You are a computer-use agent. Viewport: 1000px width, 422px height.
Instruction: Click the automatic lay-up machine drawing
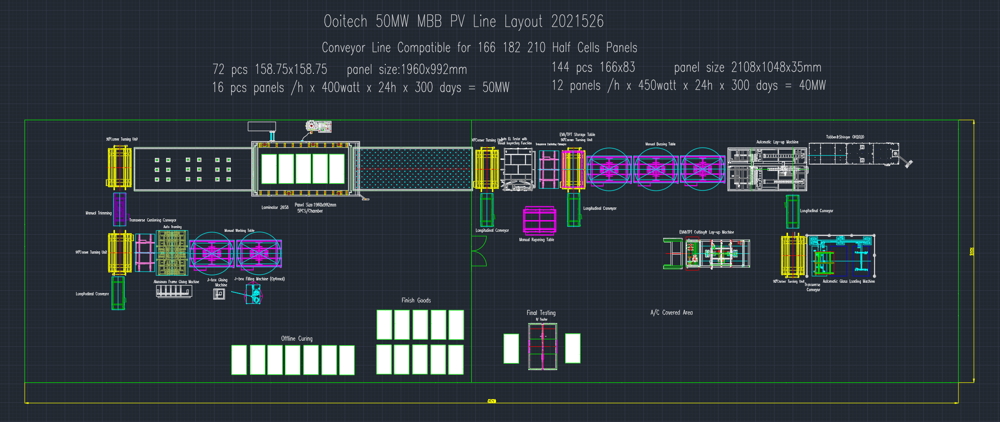767,168
